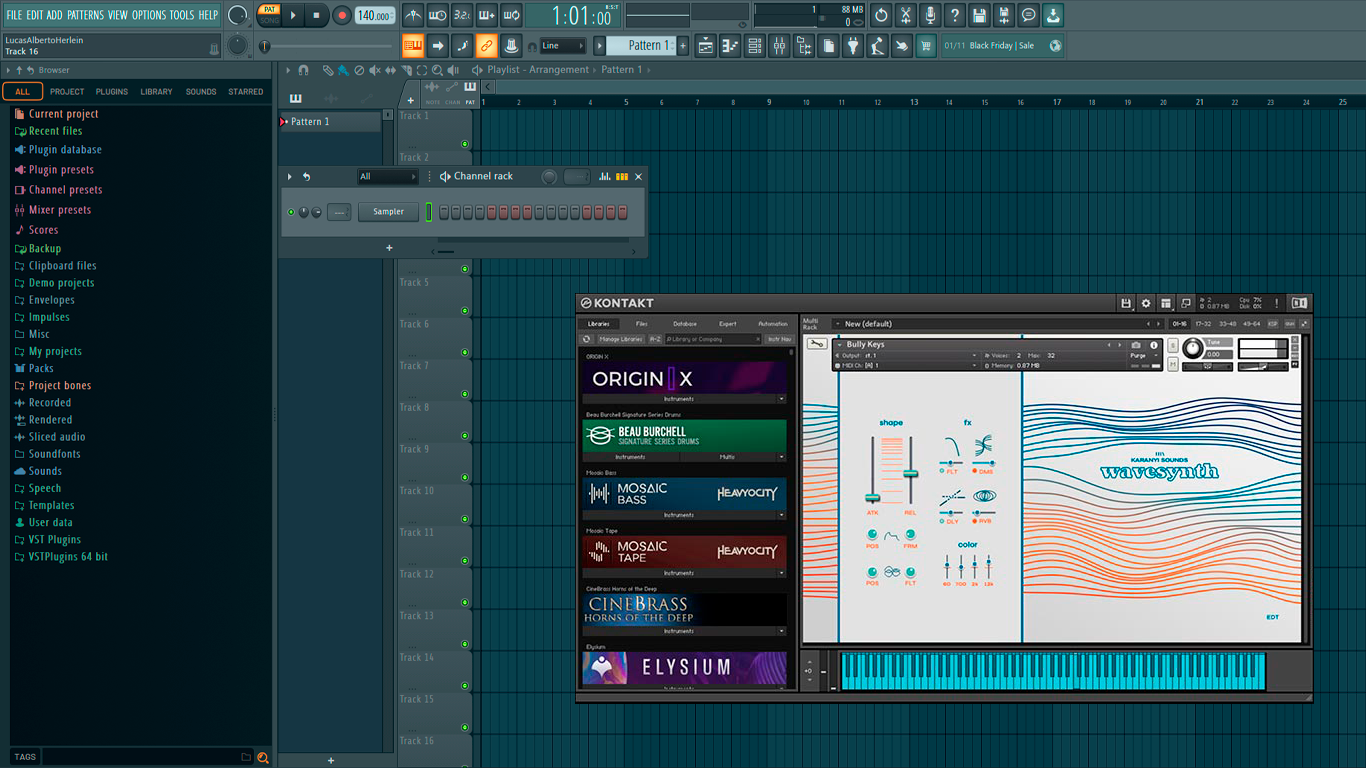The height and width of the screenshot is (768, 1366).
Task: Open ORIGIN X Instruments dropdown arrow
Action: (x=782, y=399)
